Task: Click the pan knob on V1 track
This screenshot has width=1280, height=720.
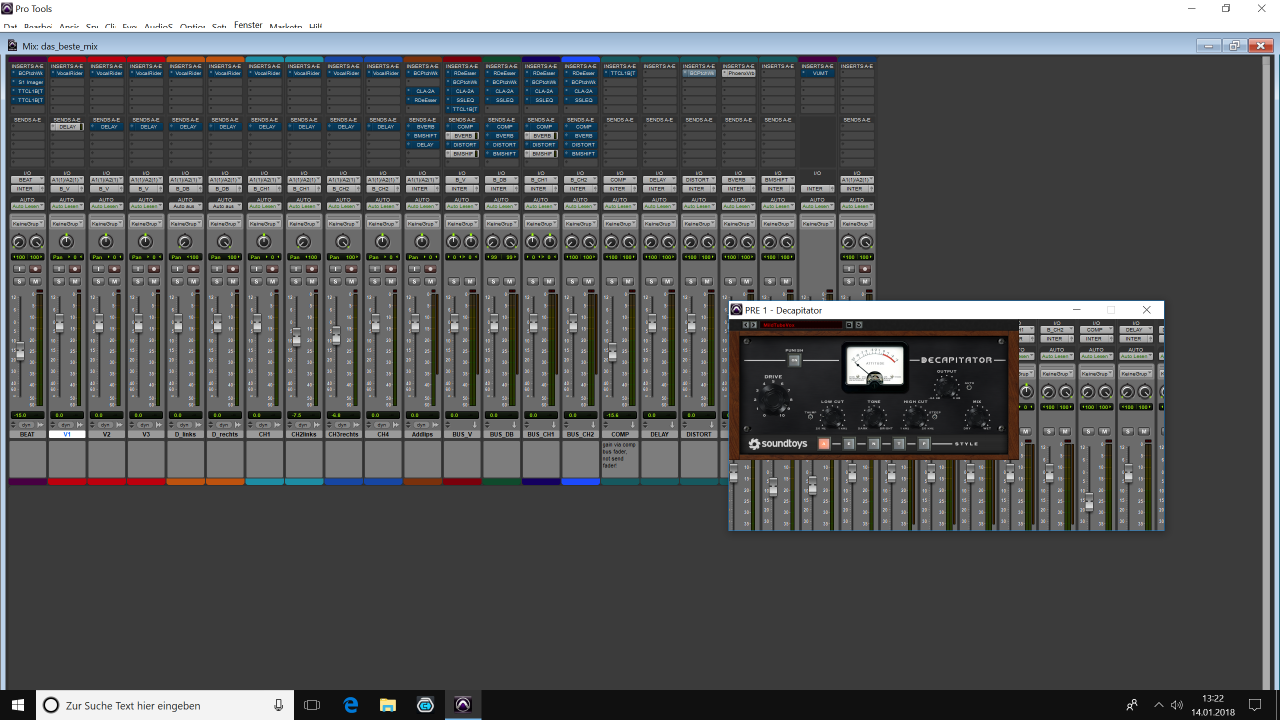Action: [x=66, y=242]
